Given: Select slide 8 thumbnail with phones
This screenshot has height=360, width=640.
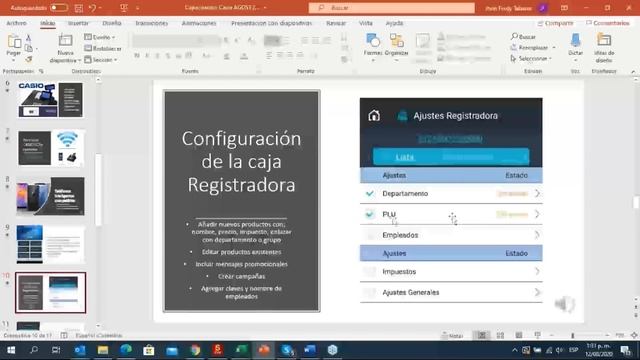Looking at the screenshot, I should [51, 196].
